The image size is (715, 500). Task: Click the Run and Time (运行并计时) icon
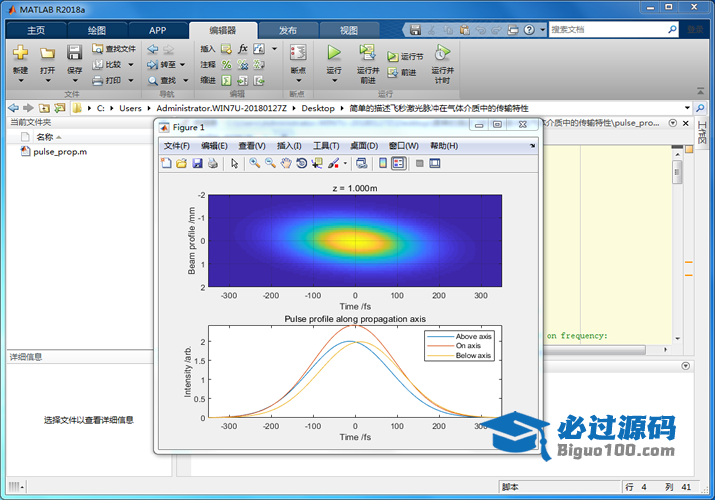coord(442,52)
